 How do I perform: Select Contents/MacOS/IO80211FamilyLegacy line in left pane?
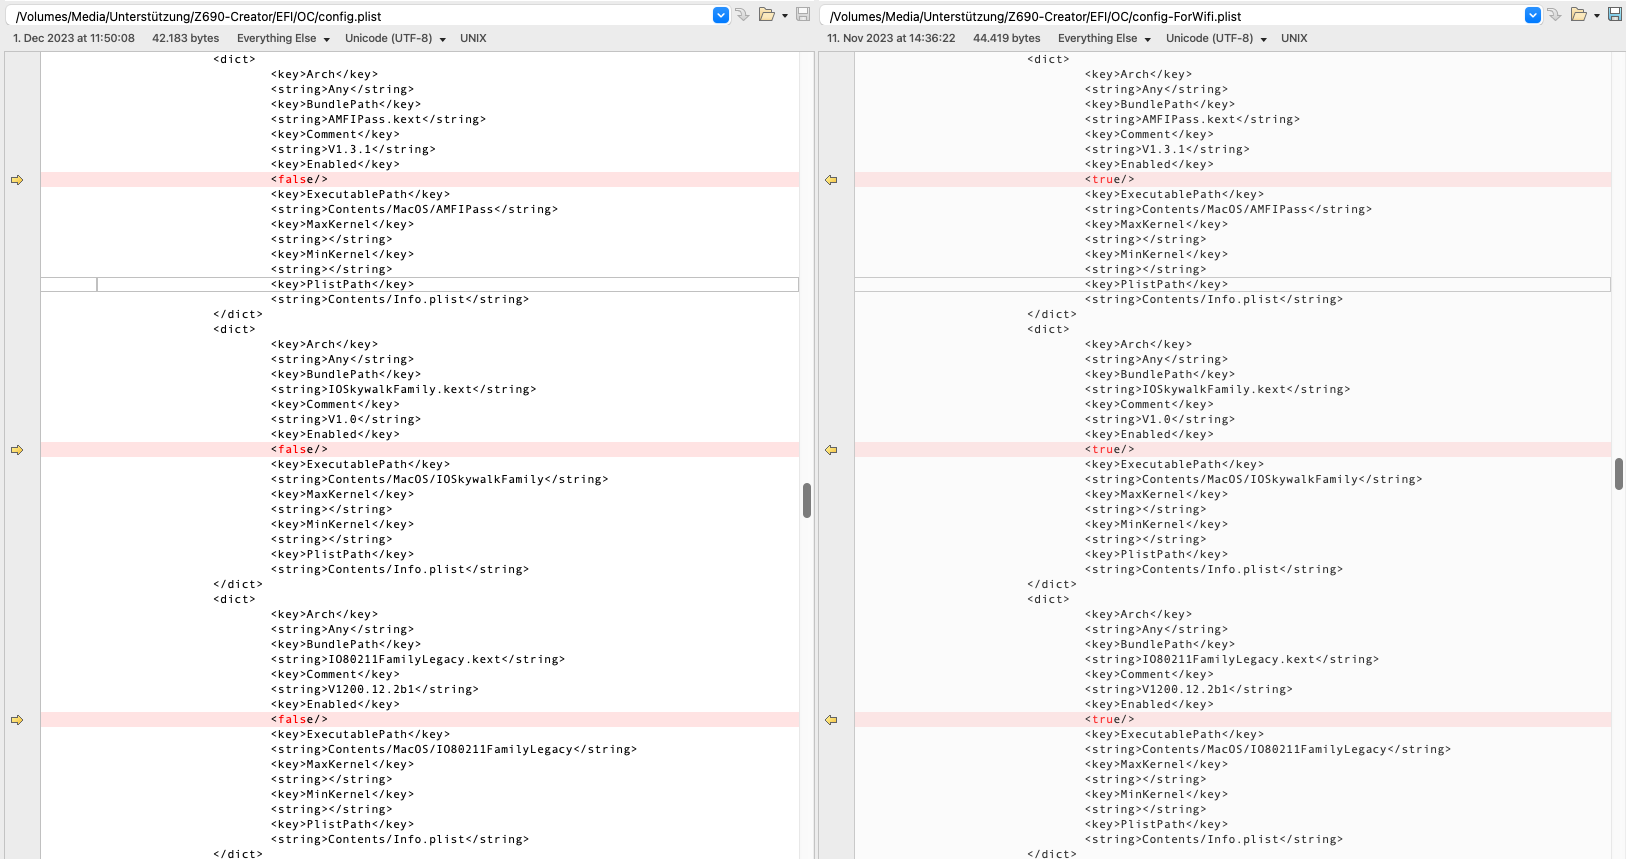454,750
